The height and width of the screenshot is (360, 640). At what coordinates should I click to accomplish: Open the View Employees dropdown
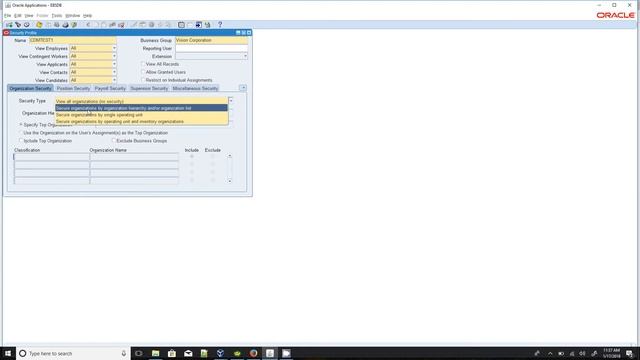click(114, 48)
